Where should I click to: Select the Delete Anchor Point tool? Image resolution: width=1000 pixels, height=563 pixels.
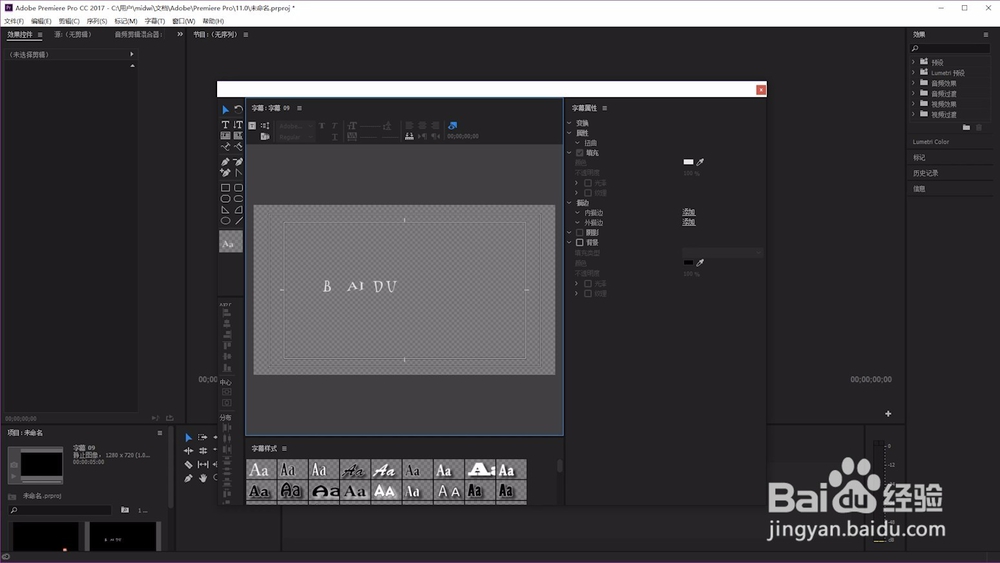[238, 162]
